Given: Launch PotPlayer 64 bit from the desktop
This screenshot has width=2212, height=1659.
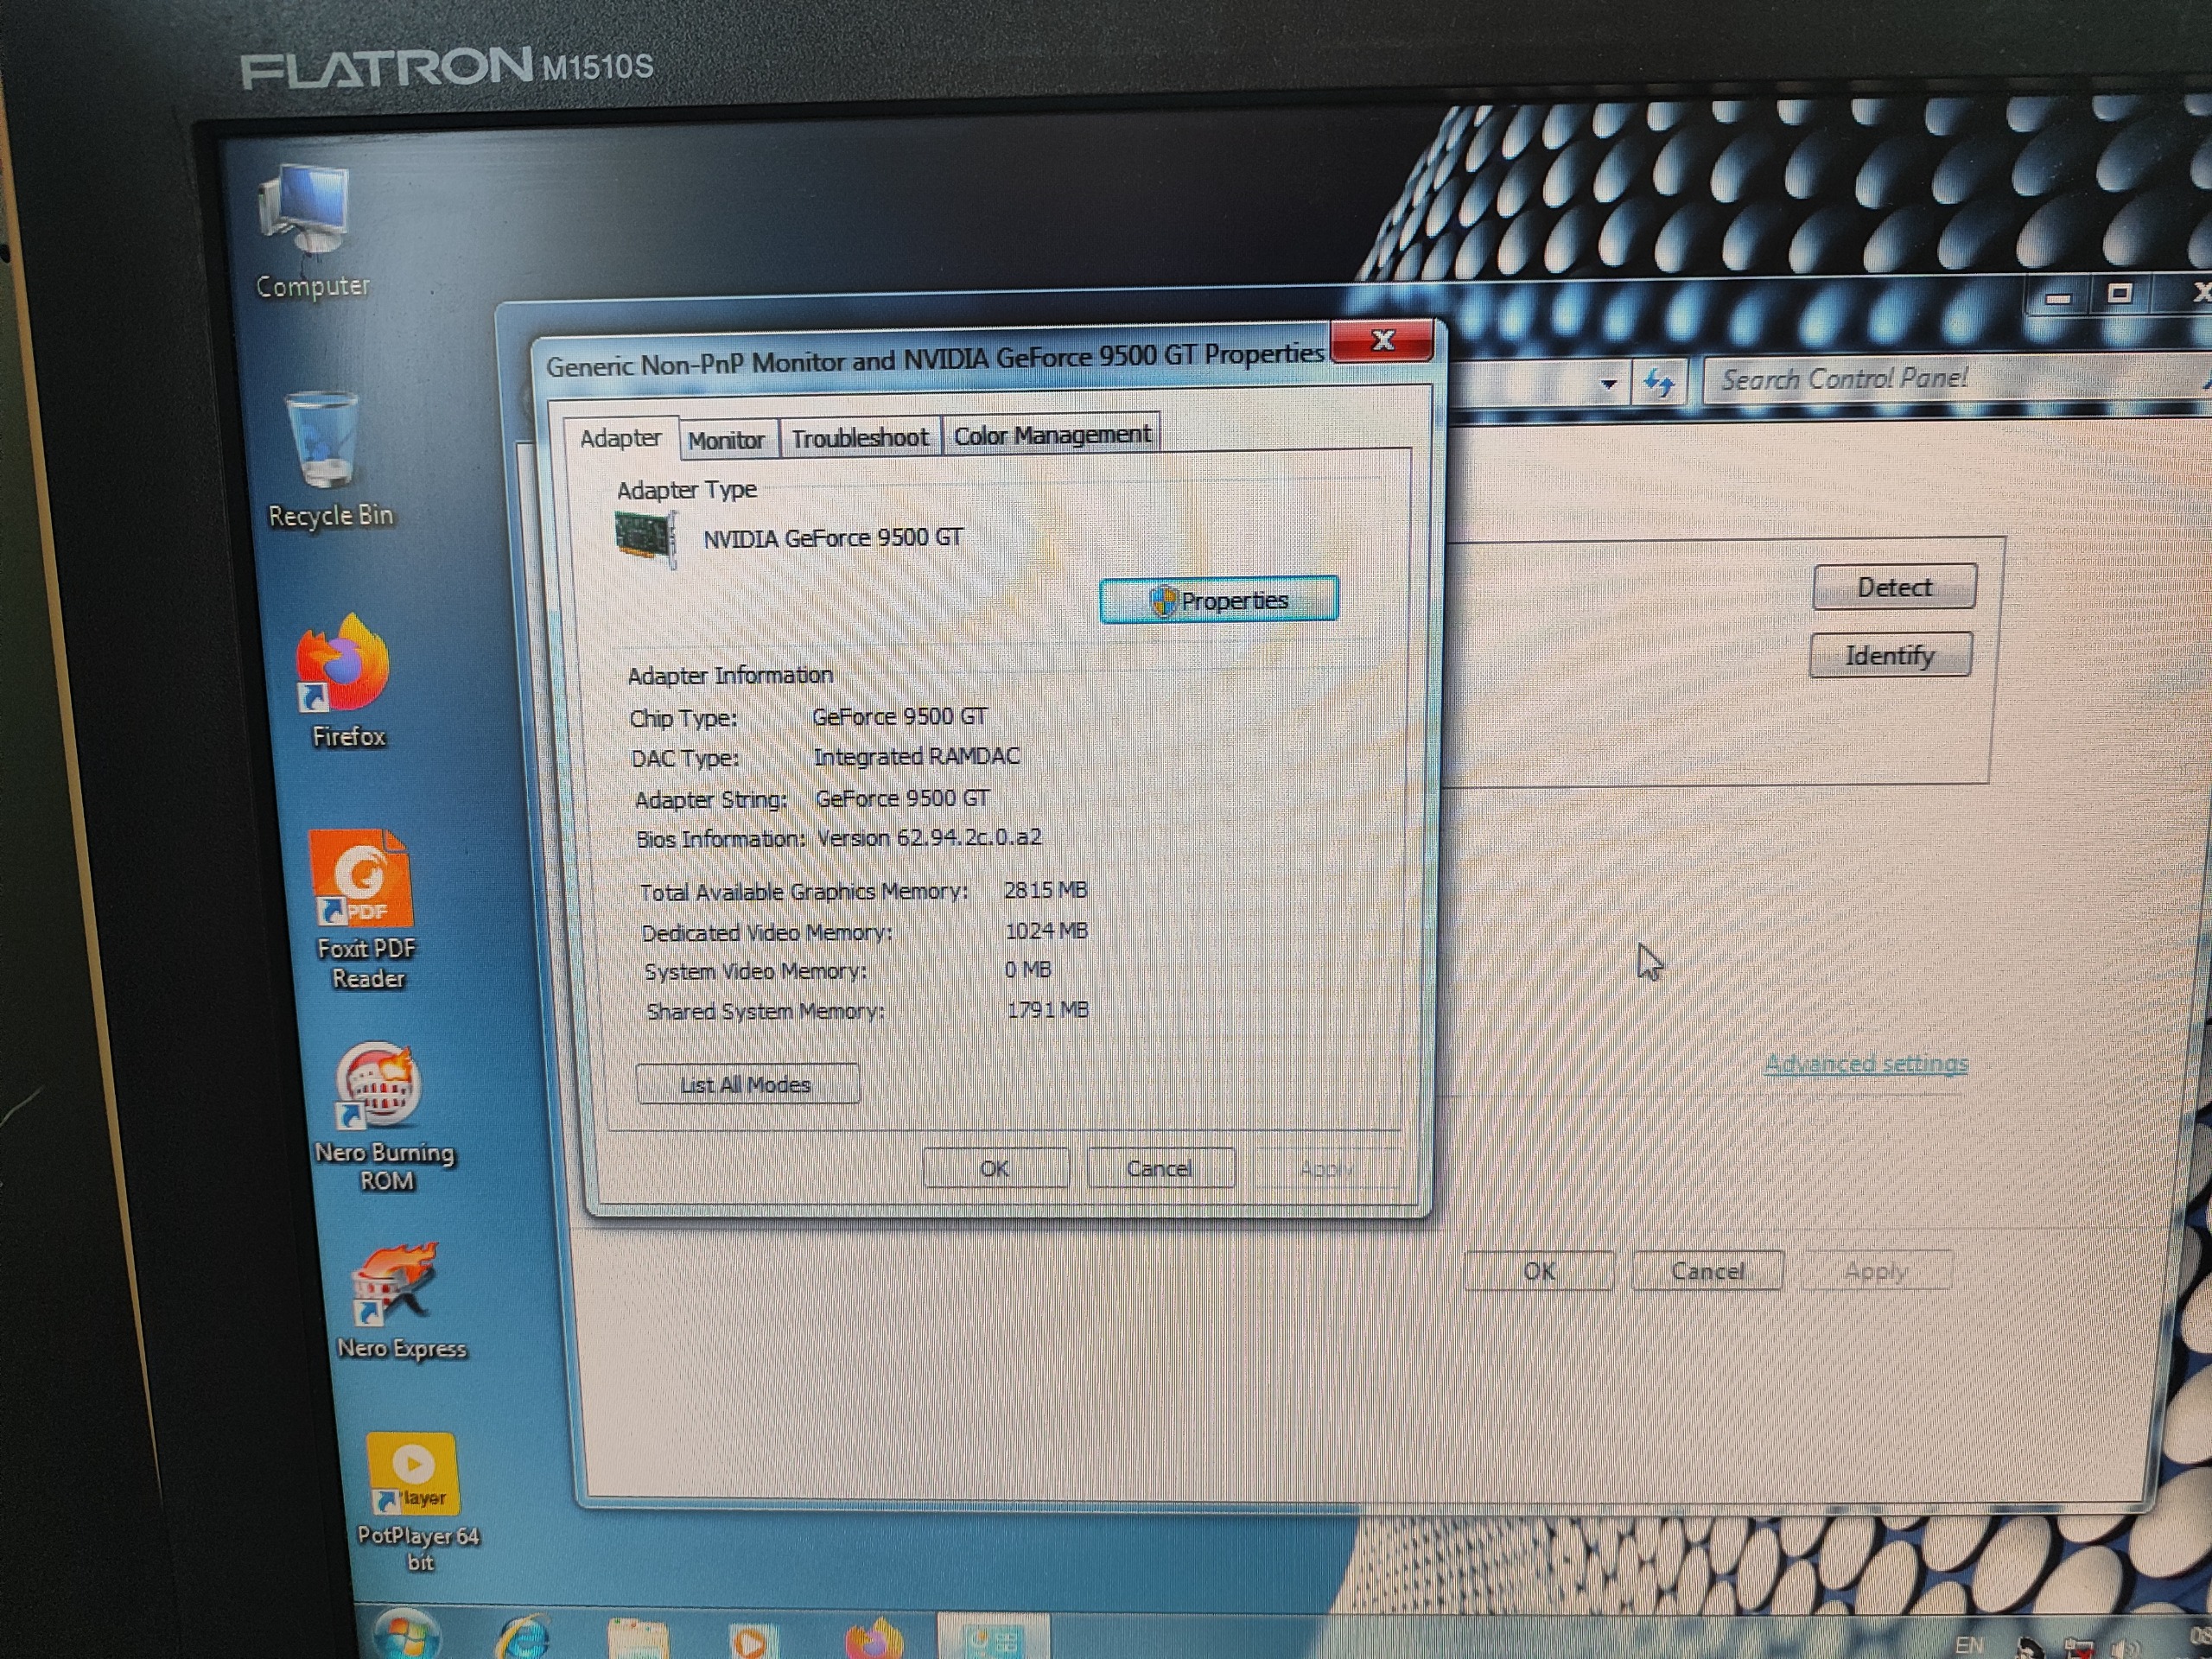Looking at the screenshot, I should point(411,1477).
